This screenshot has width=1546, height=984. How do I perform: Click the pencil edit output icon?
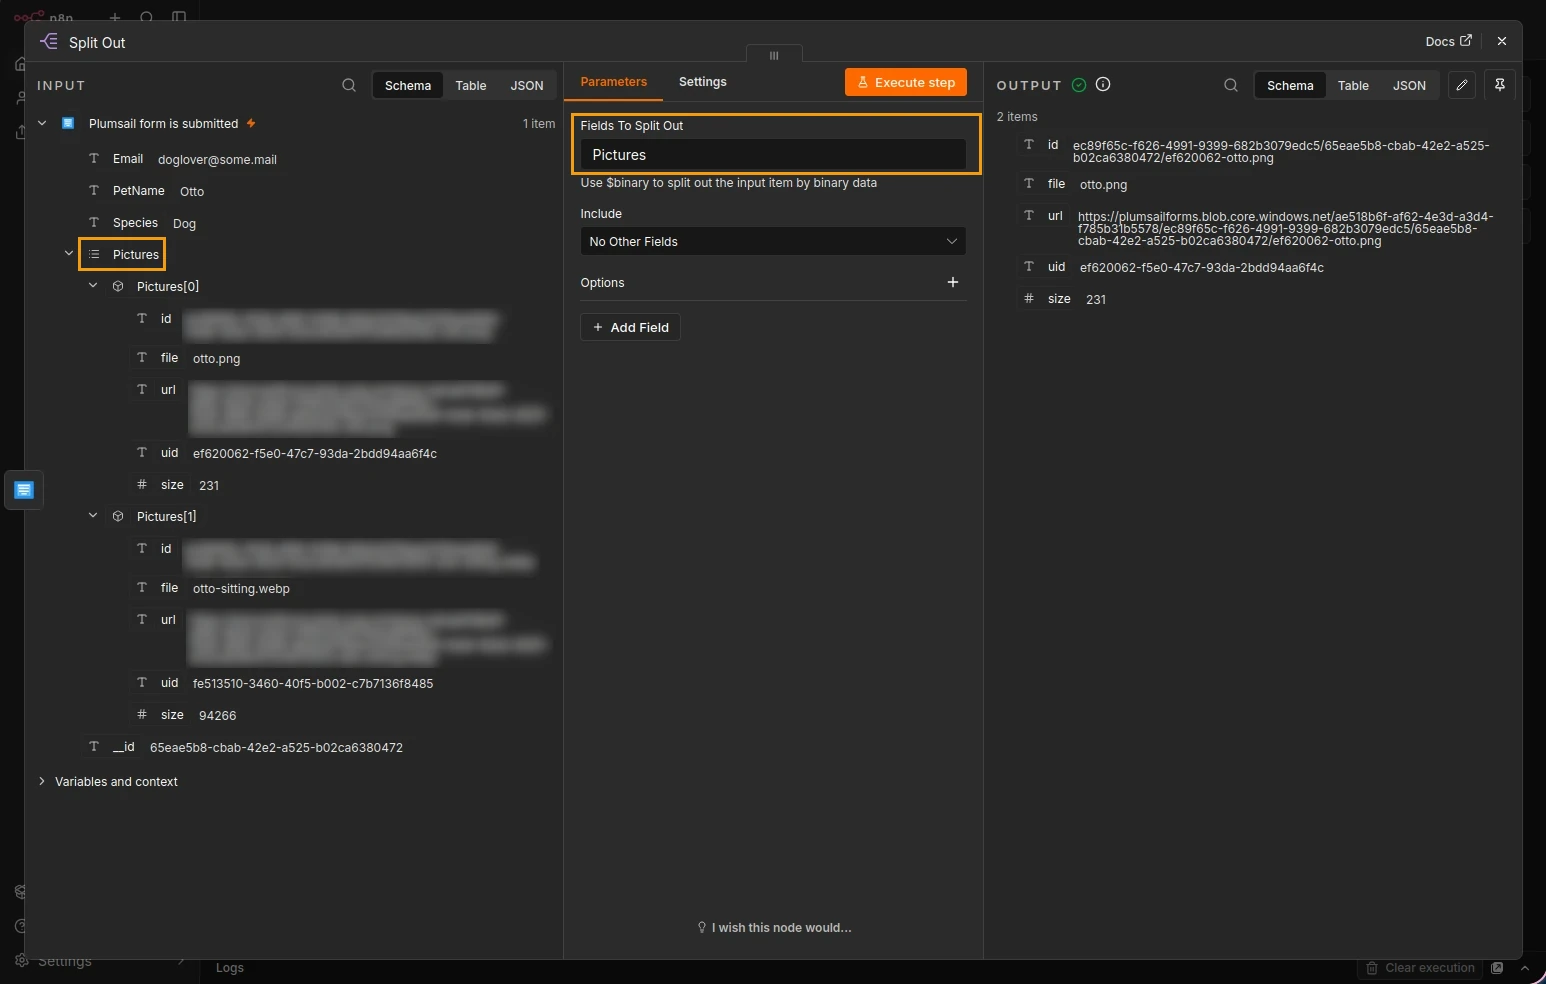click(1462, 85)
